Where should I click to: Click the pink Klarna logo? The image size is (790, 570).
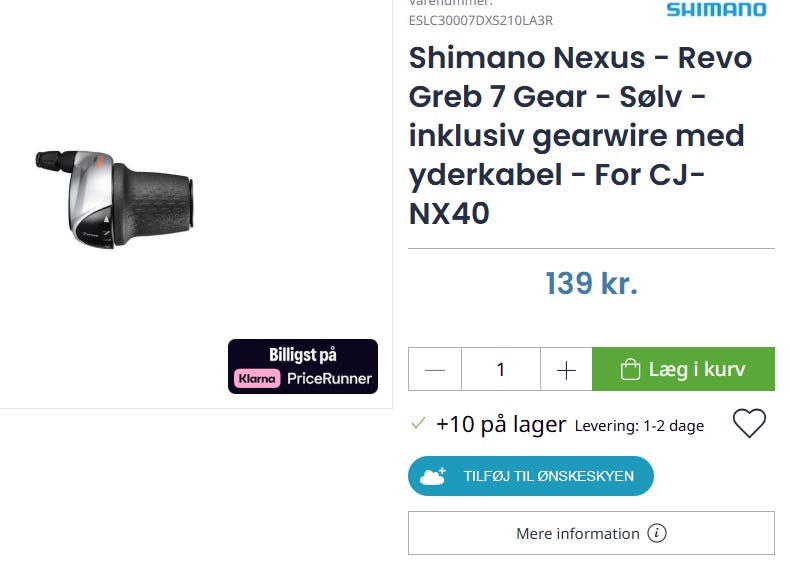click(258, 379)
